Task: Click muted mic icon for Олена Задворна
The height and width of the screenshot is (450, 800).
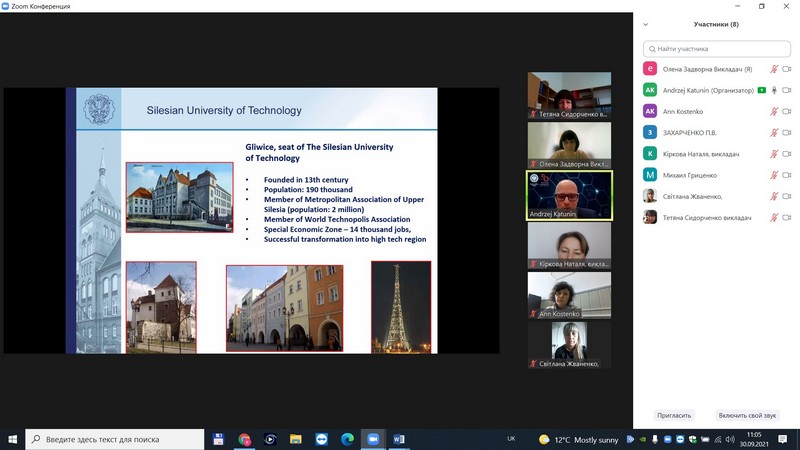Action: (774, 69)
